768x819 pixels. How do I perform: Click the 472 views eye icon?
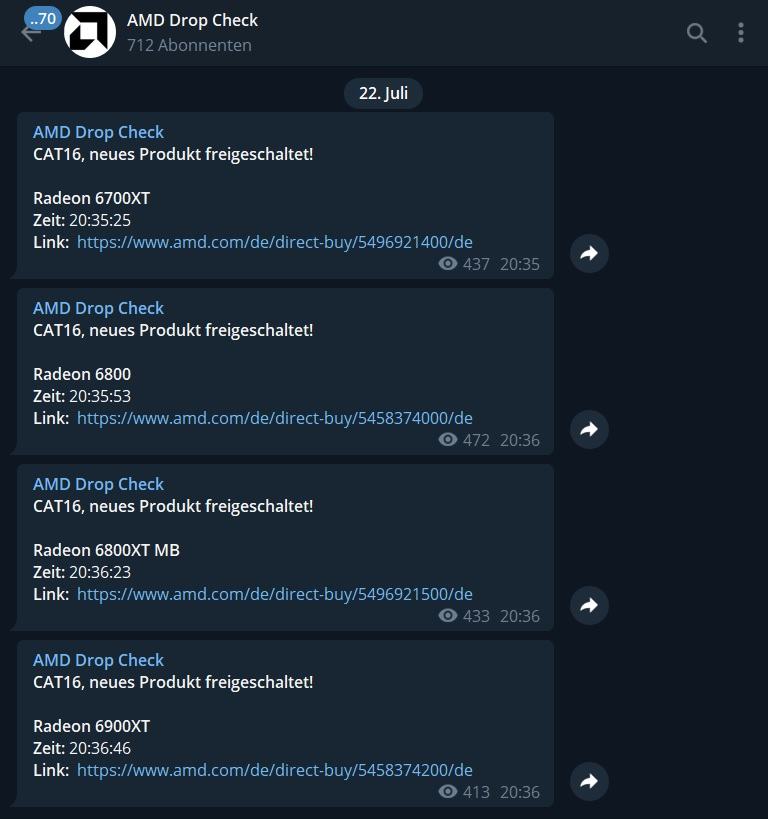pos(448,440)
